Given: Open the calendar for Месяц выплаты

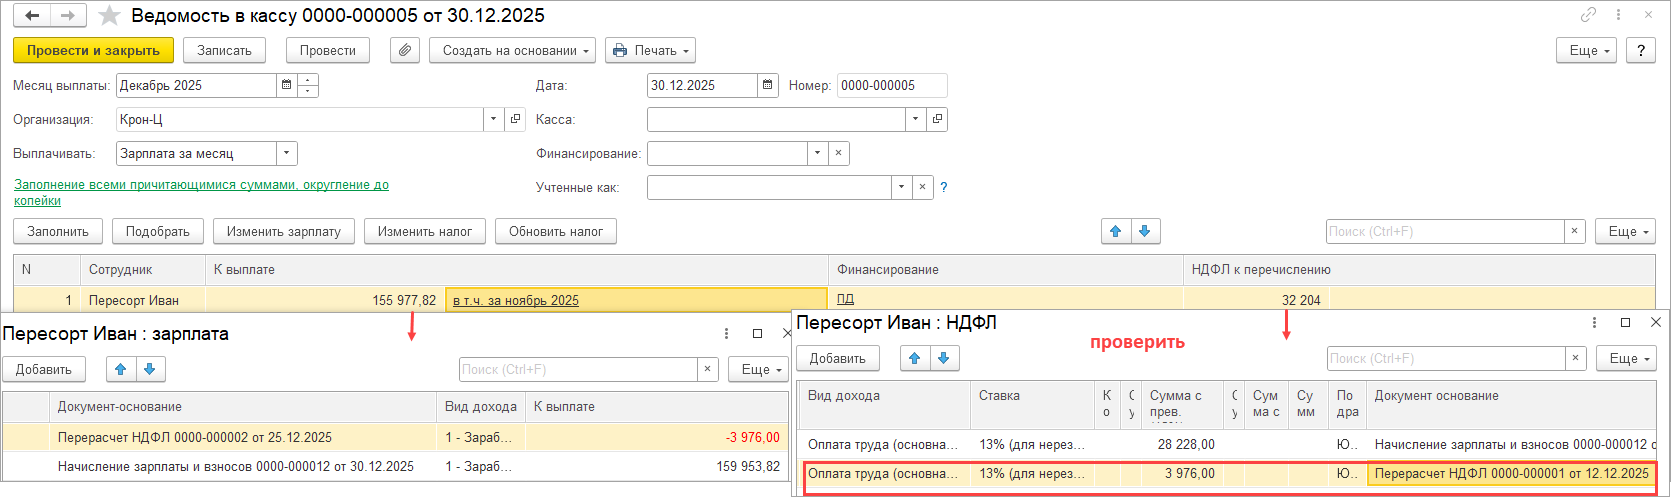Looking at the screenshot, I should tap(287, 86).
